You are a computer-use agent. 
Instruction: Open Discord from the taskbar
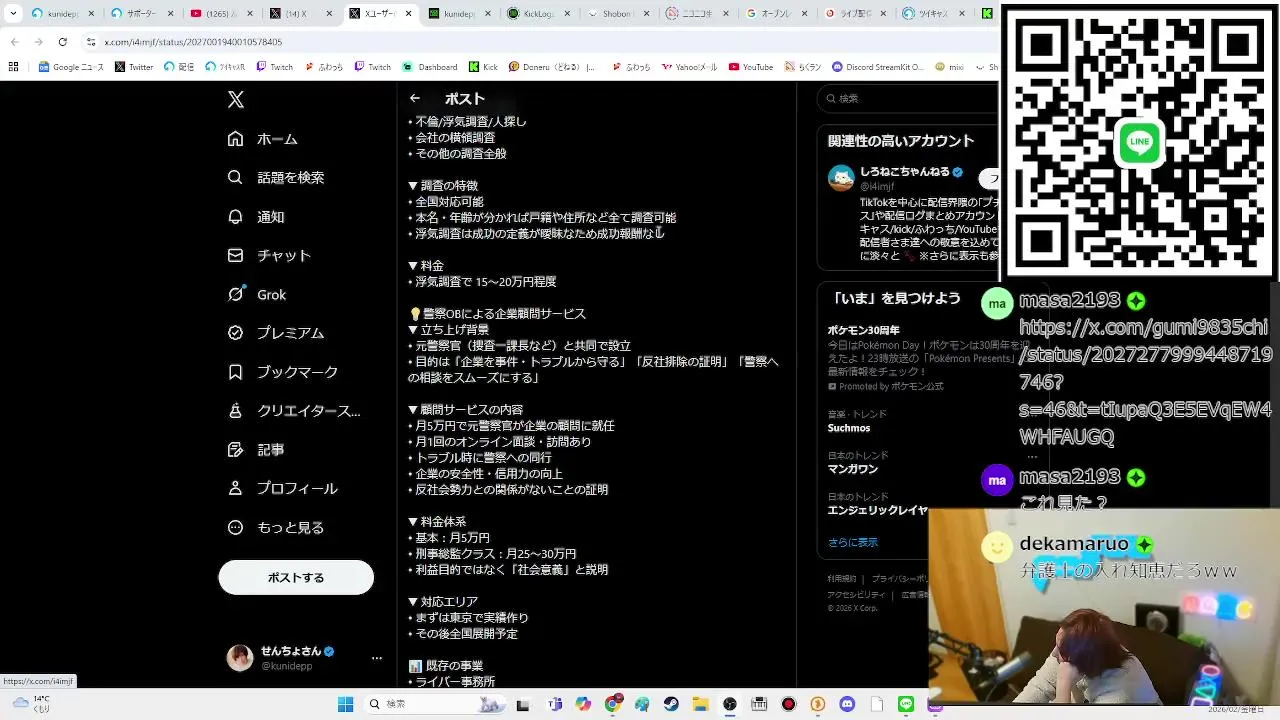coord(848,704)
